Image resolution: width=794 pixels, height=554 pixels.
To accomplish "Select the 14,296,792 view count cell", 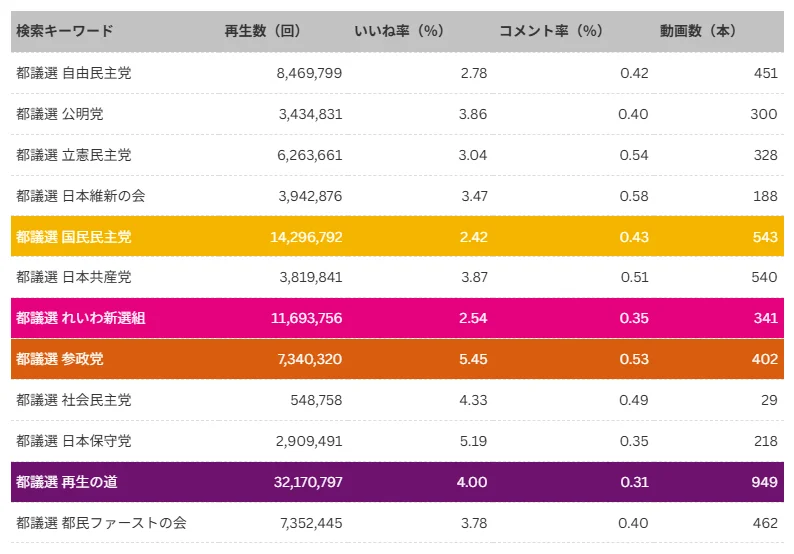I will (x=306, y=237).
